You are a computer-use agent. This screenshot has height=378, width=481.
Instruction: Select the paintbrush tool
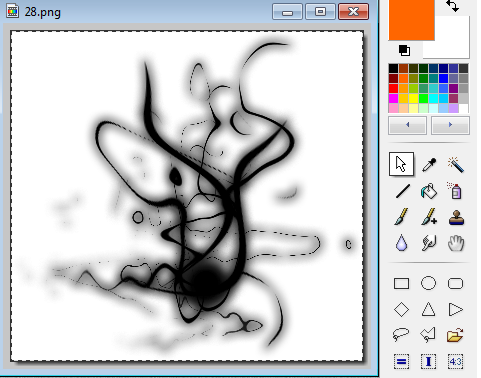pyautogui.click(x=401, y=217)
